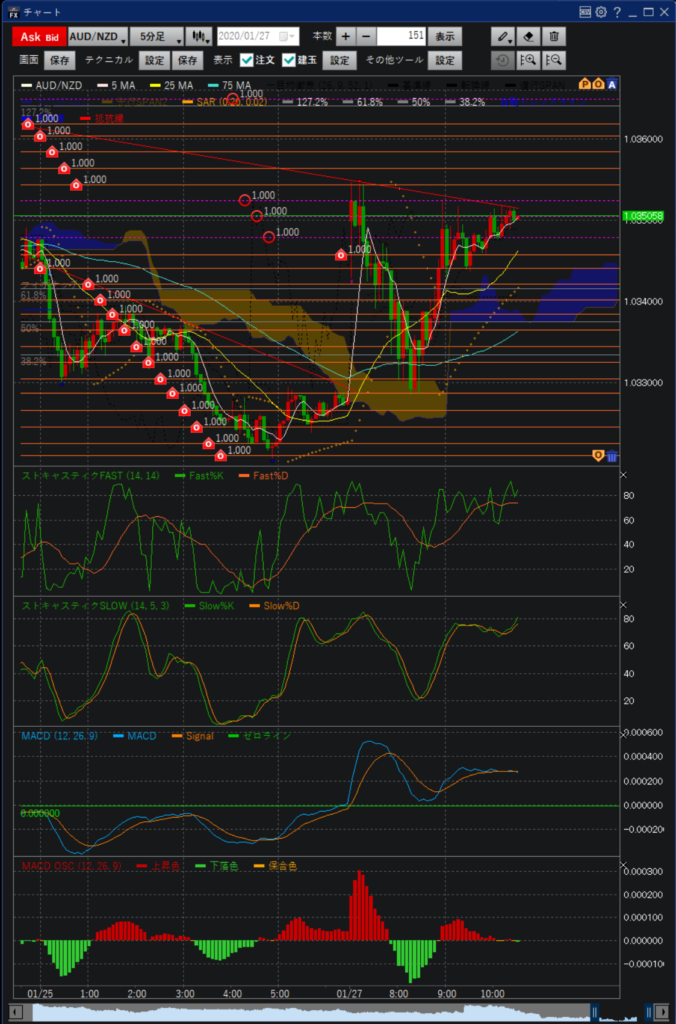Open settings gear in title bar
Screen dimensions: 676x1024
click(x=600, y=11)
